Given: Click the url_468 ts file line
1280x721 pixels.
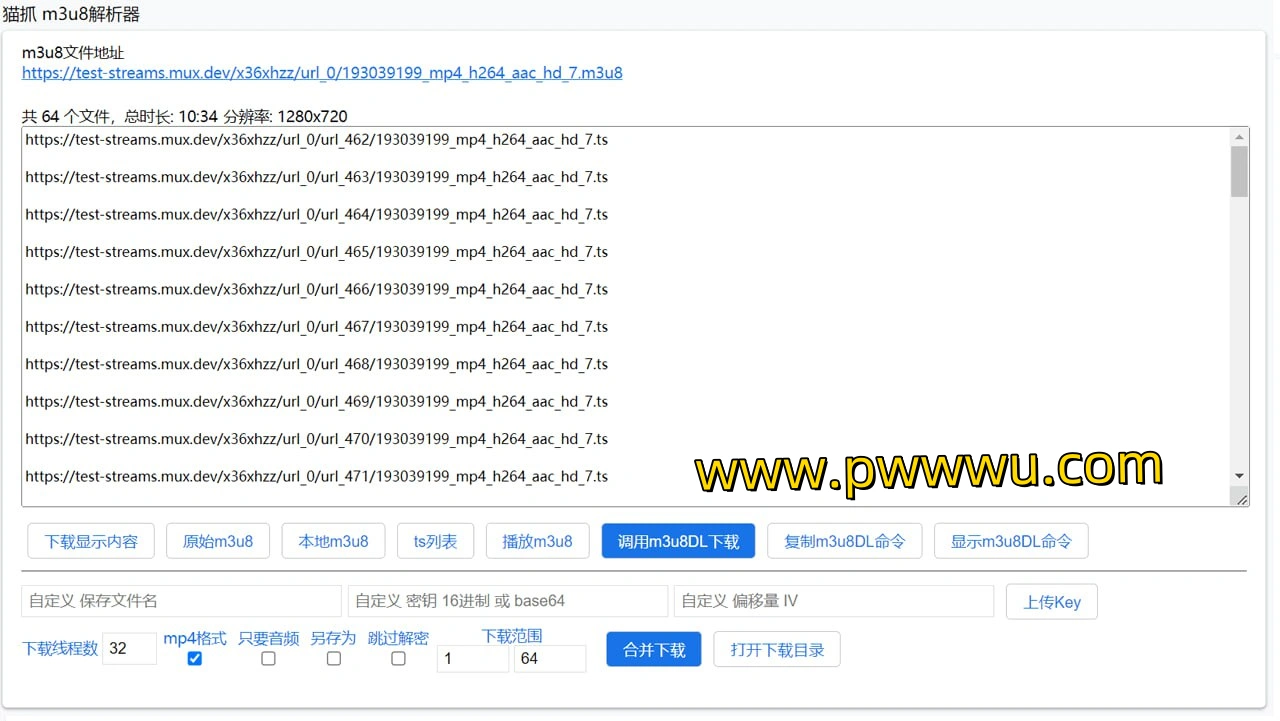Looking at the screenshot, I should [317, 364].
